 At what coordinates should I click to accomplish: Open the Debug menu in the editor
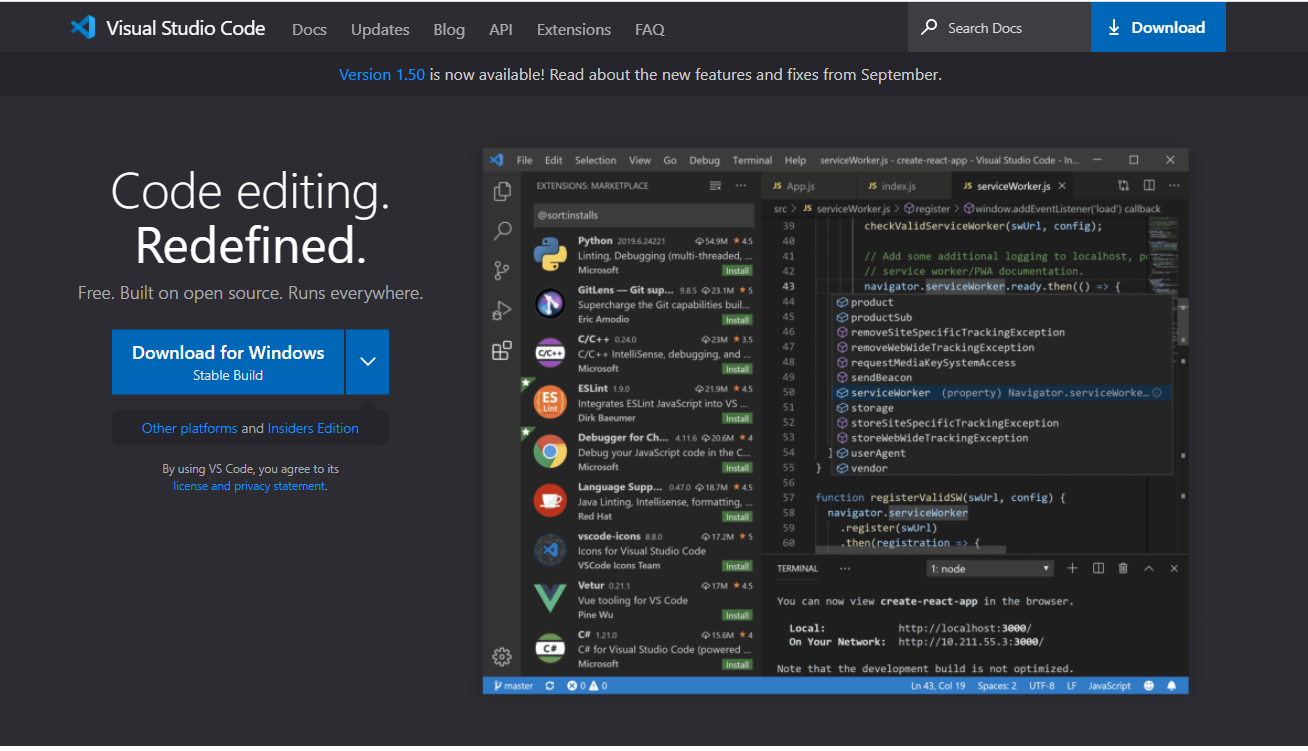pos(704,160)
